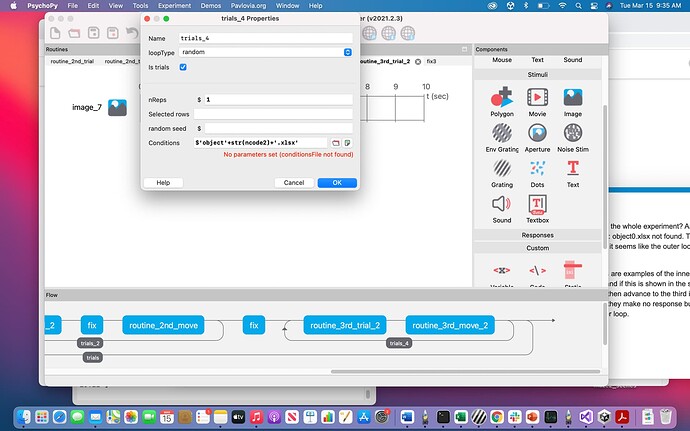Click the trials_4 loop label
The width and height of the screenshot is (690, 431).
[399, 343]
